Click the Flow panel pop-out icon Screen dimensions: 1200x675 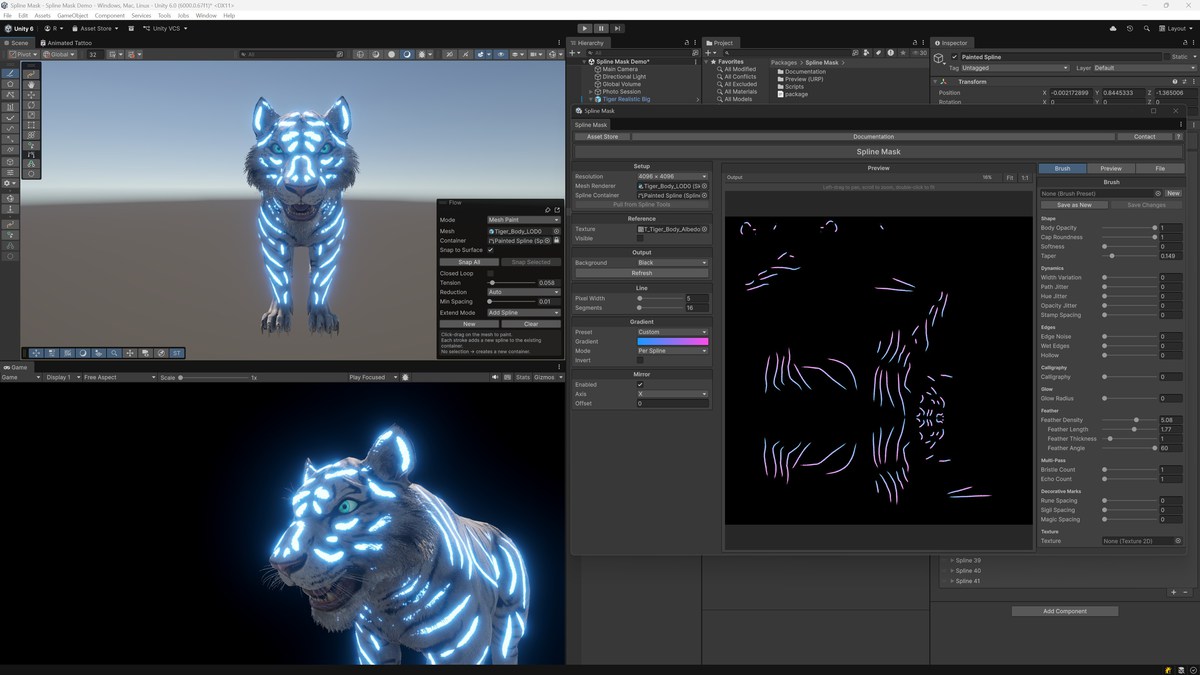click(557, 210)
